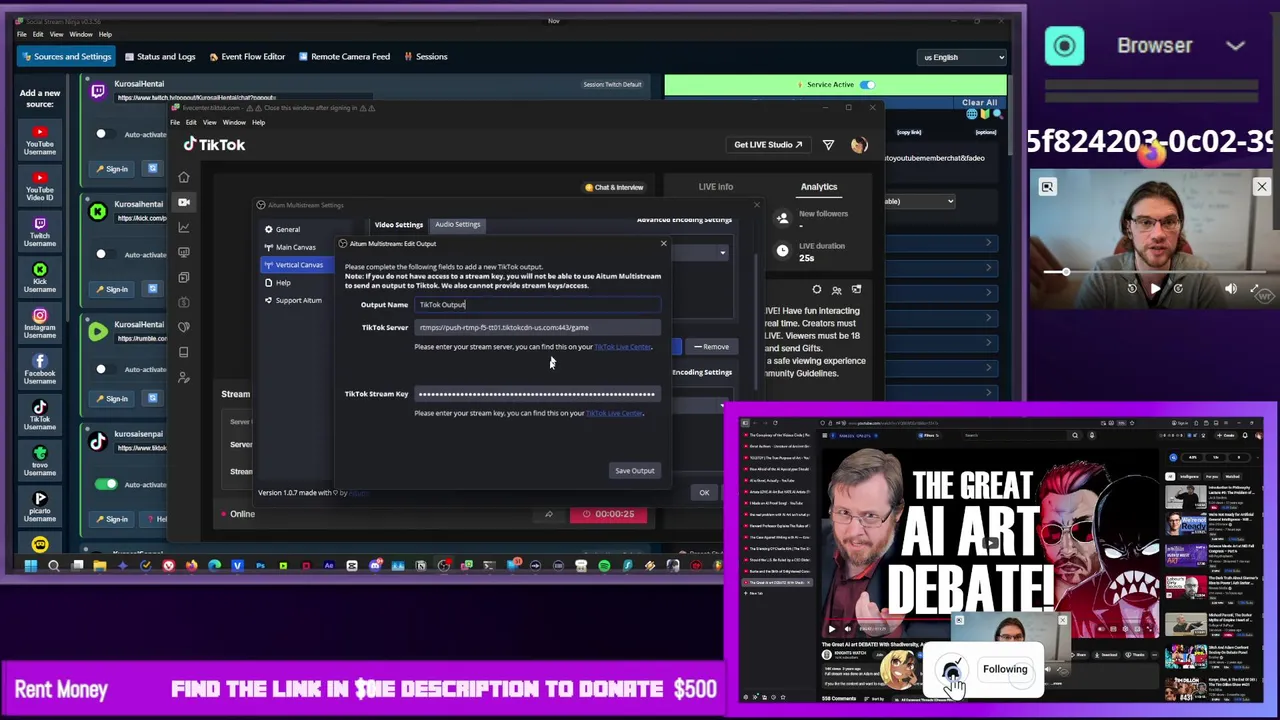
Task: Click the volume icon on webcam overlay
Action: (1231, 289)
